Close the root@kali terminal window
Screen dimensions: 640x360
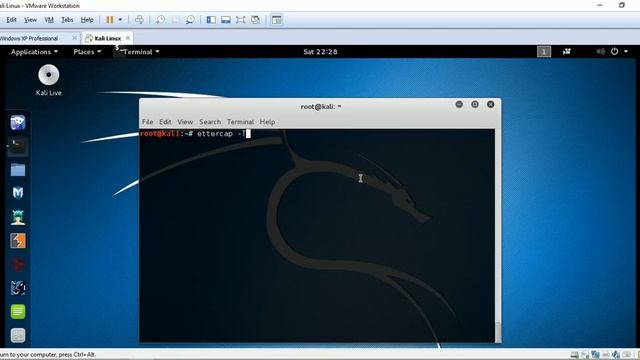coord(491,104)
